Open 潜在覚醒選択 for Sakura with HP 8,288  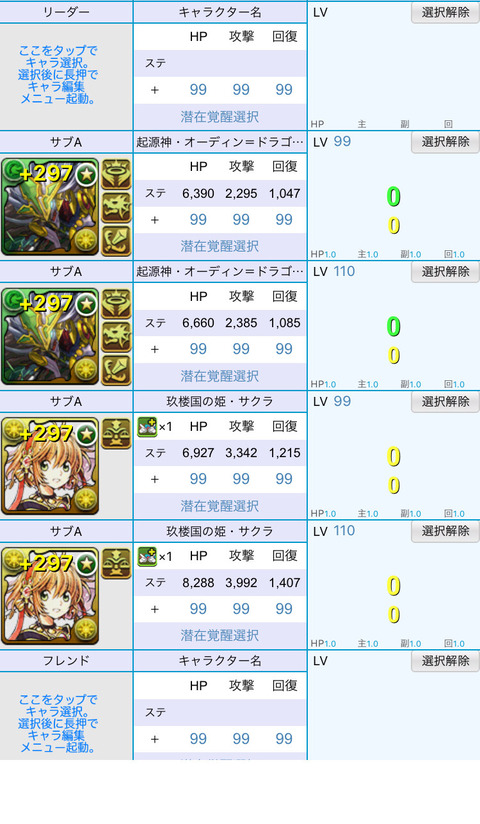(220, 635)
